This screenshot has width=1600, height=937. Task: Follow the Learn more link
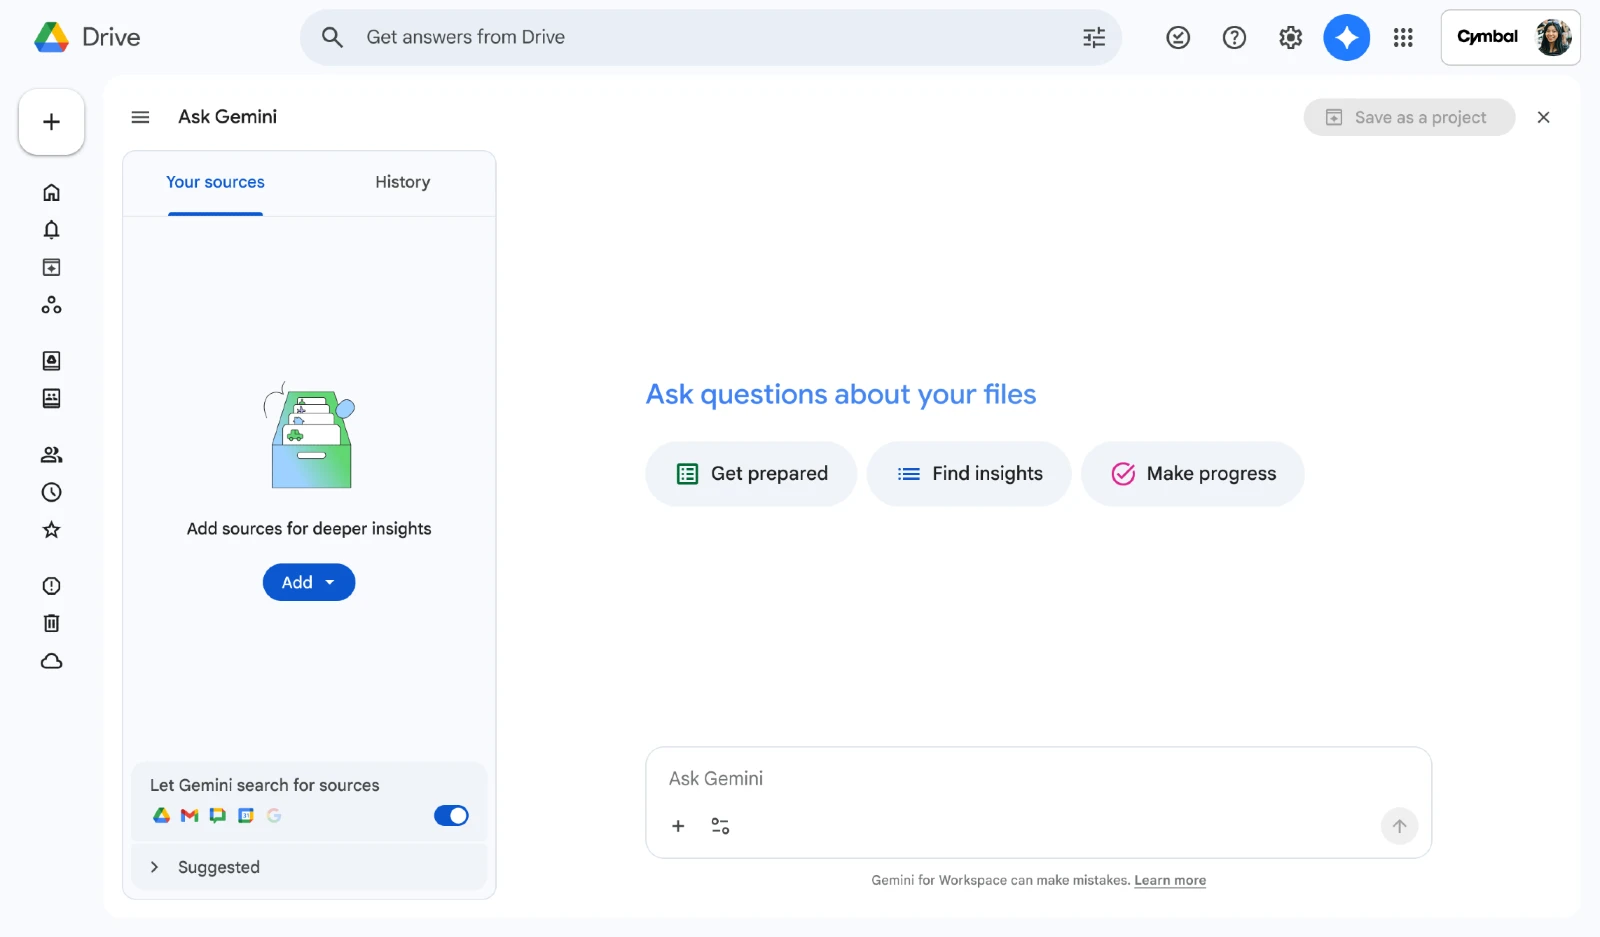1169,881
